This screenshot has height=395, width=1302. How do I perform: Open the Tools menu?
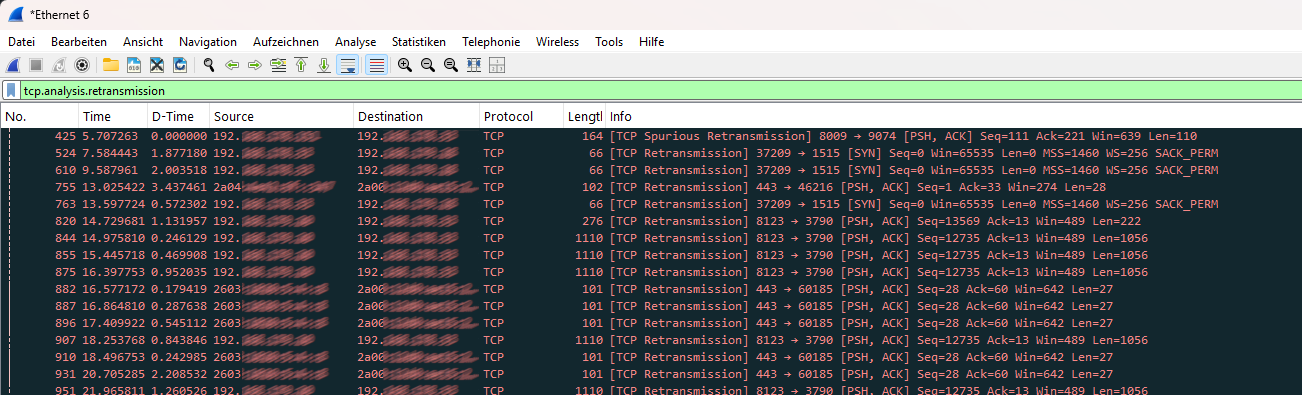click(609, 42)
